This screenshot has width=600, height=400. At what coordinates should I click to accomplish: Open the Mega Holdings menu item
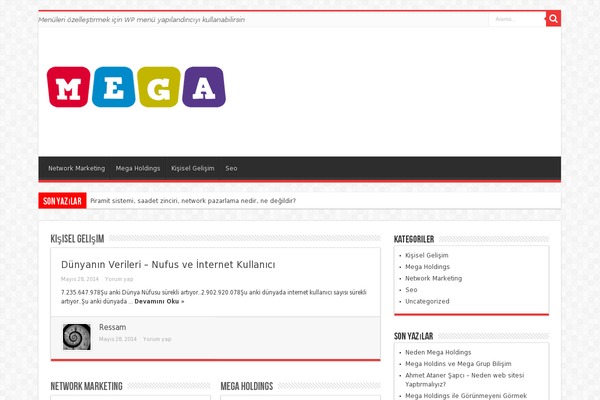tap(138, 168)
